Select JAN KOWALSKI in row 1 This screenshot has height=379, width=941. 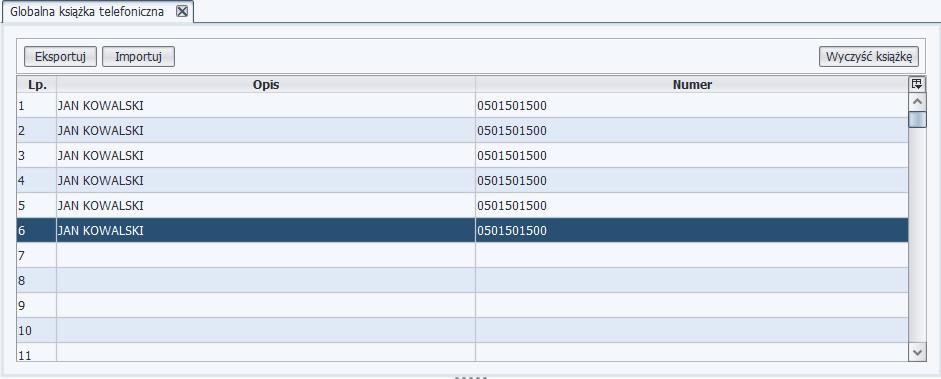(101, 106)
